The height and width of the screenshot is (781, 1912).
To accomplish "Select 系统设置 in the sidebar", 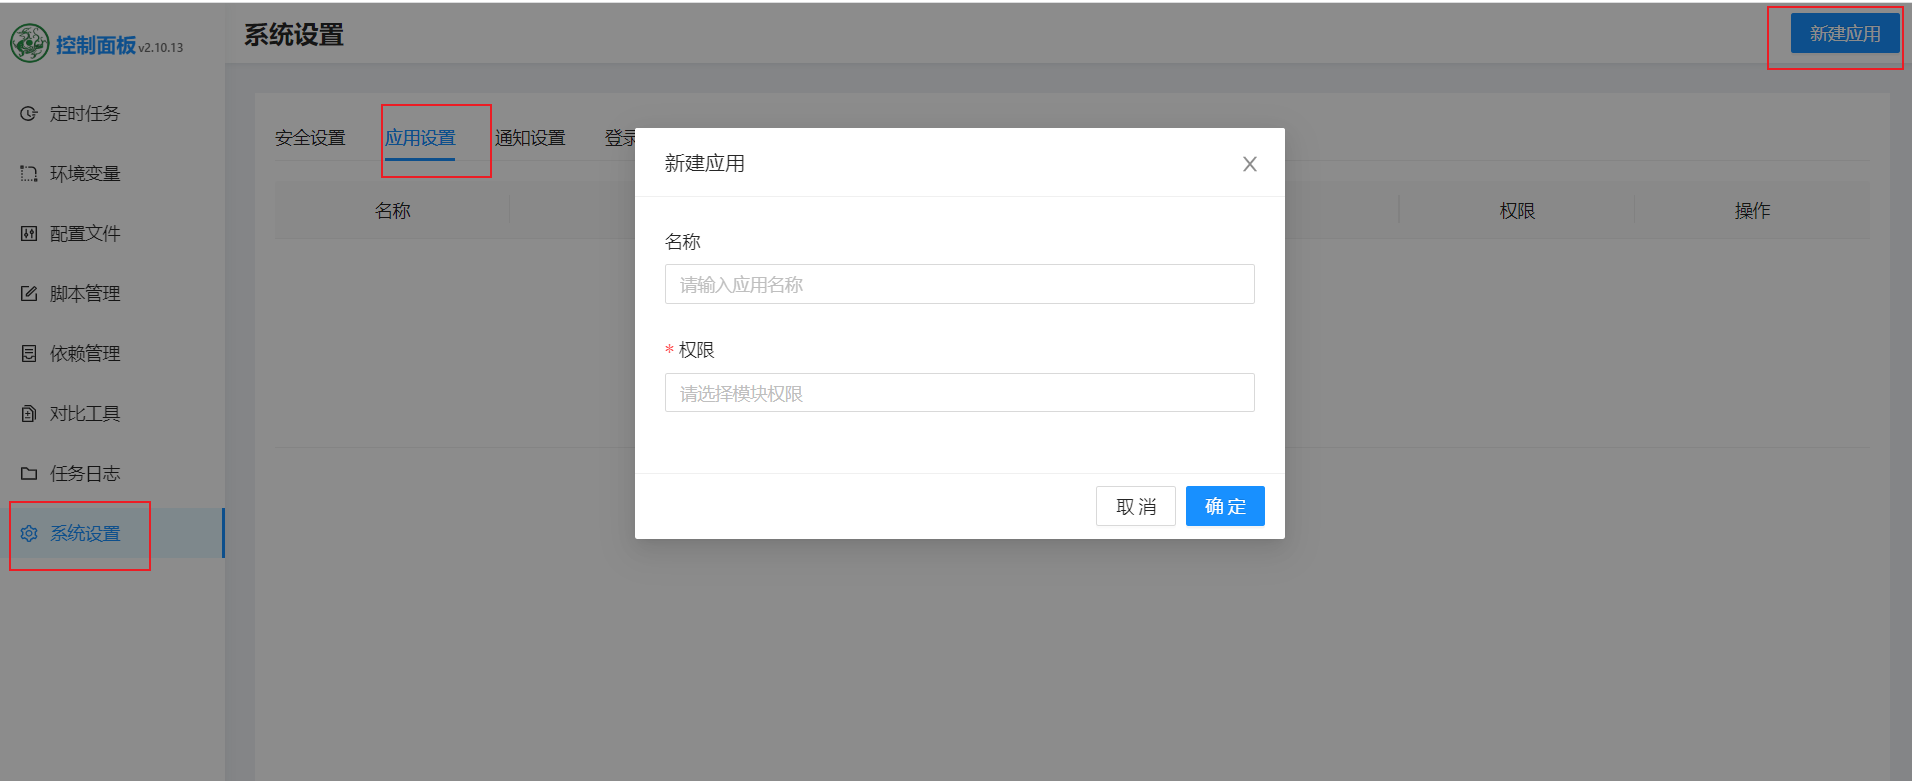I will coord(112,533).
